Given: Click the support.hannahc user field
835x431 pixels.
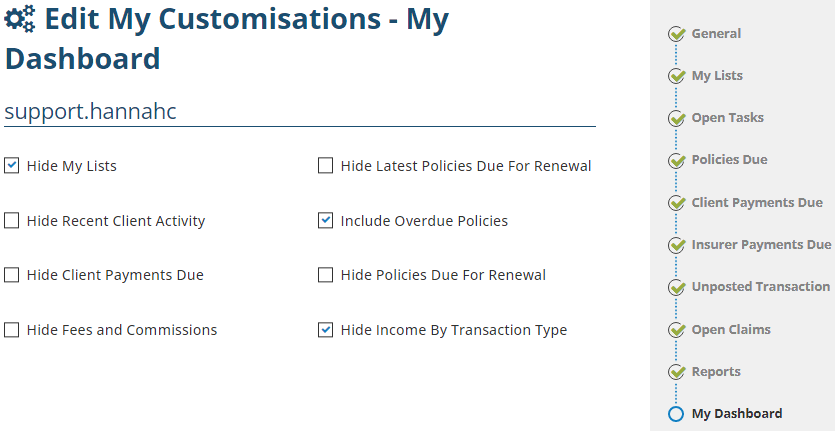Looking at the screenshot, I should tap(300, 111).
